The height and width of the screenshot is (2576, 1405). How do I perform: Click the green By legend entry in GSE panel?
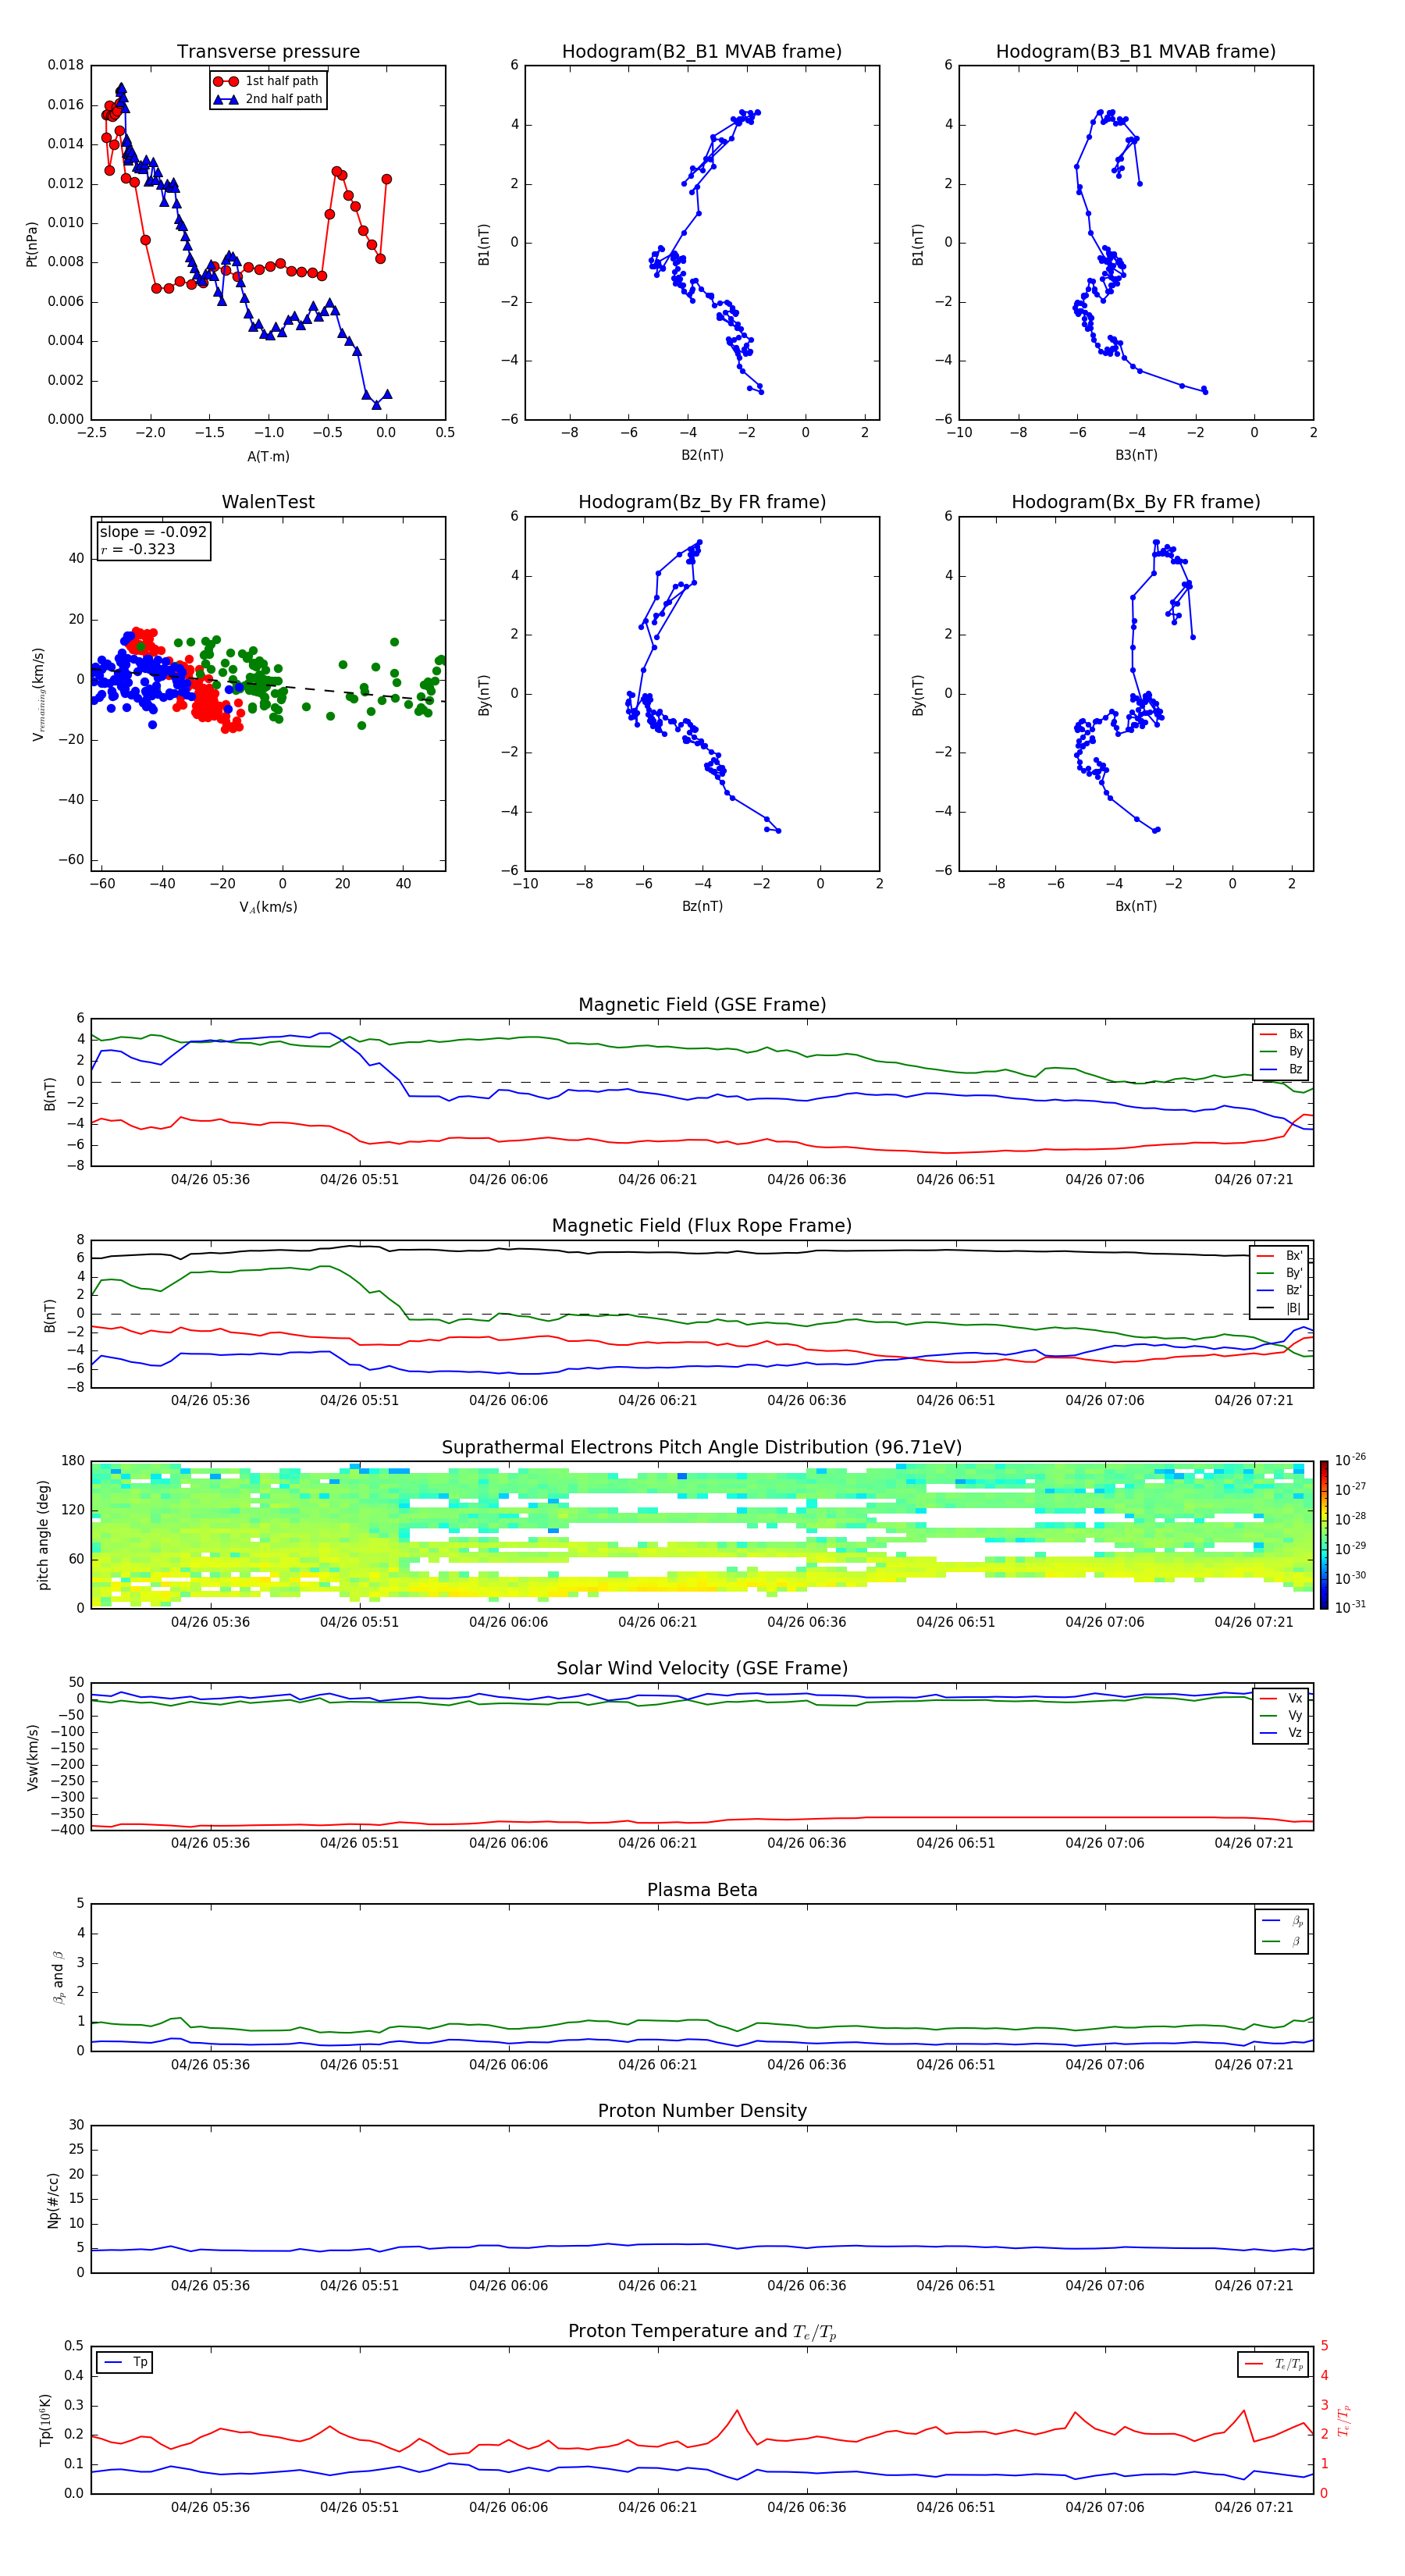point(1281,1051)
